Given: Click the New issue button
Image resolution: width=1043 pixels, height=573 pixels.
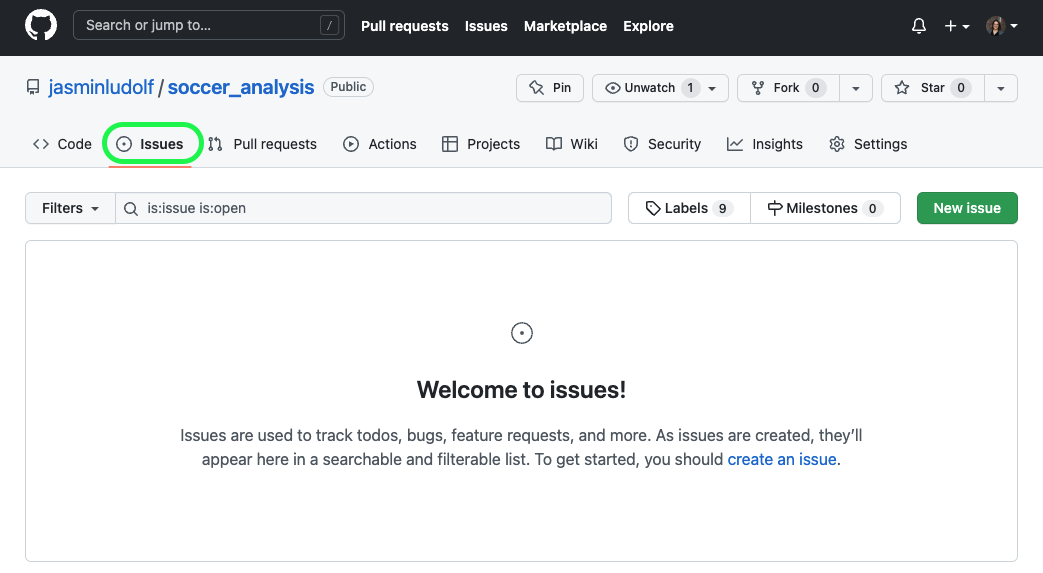Looking at the screenshot, I should tap(967, 208).
